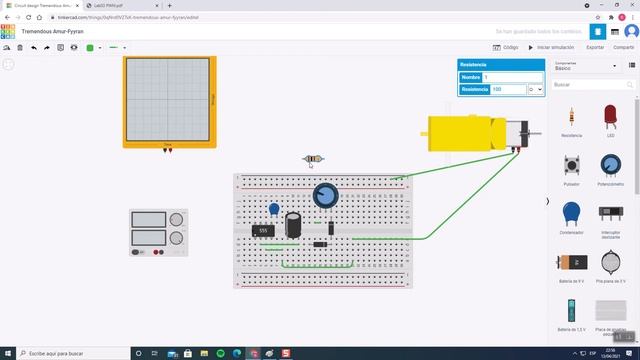
Task: Click the Tinkercad logo
Action: [8, 31]
